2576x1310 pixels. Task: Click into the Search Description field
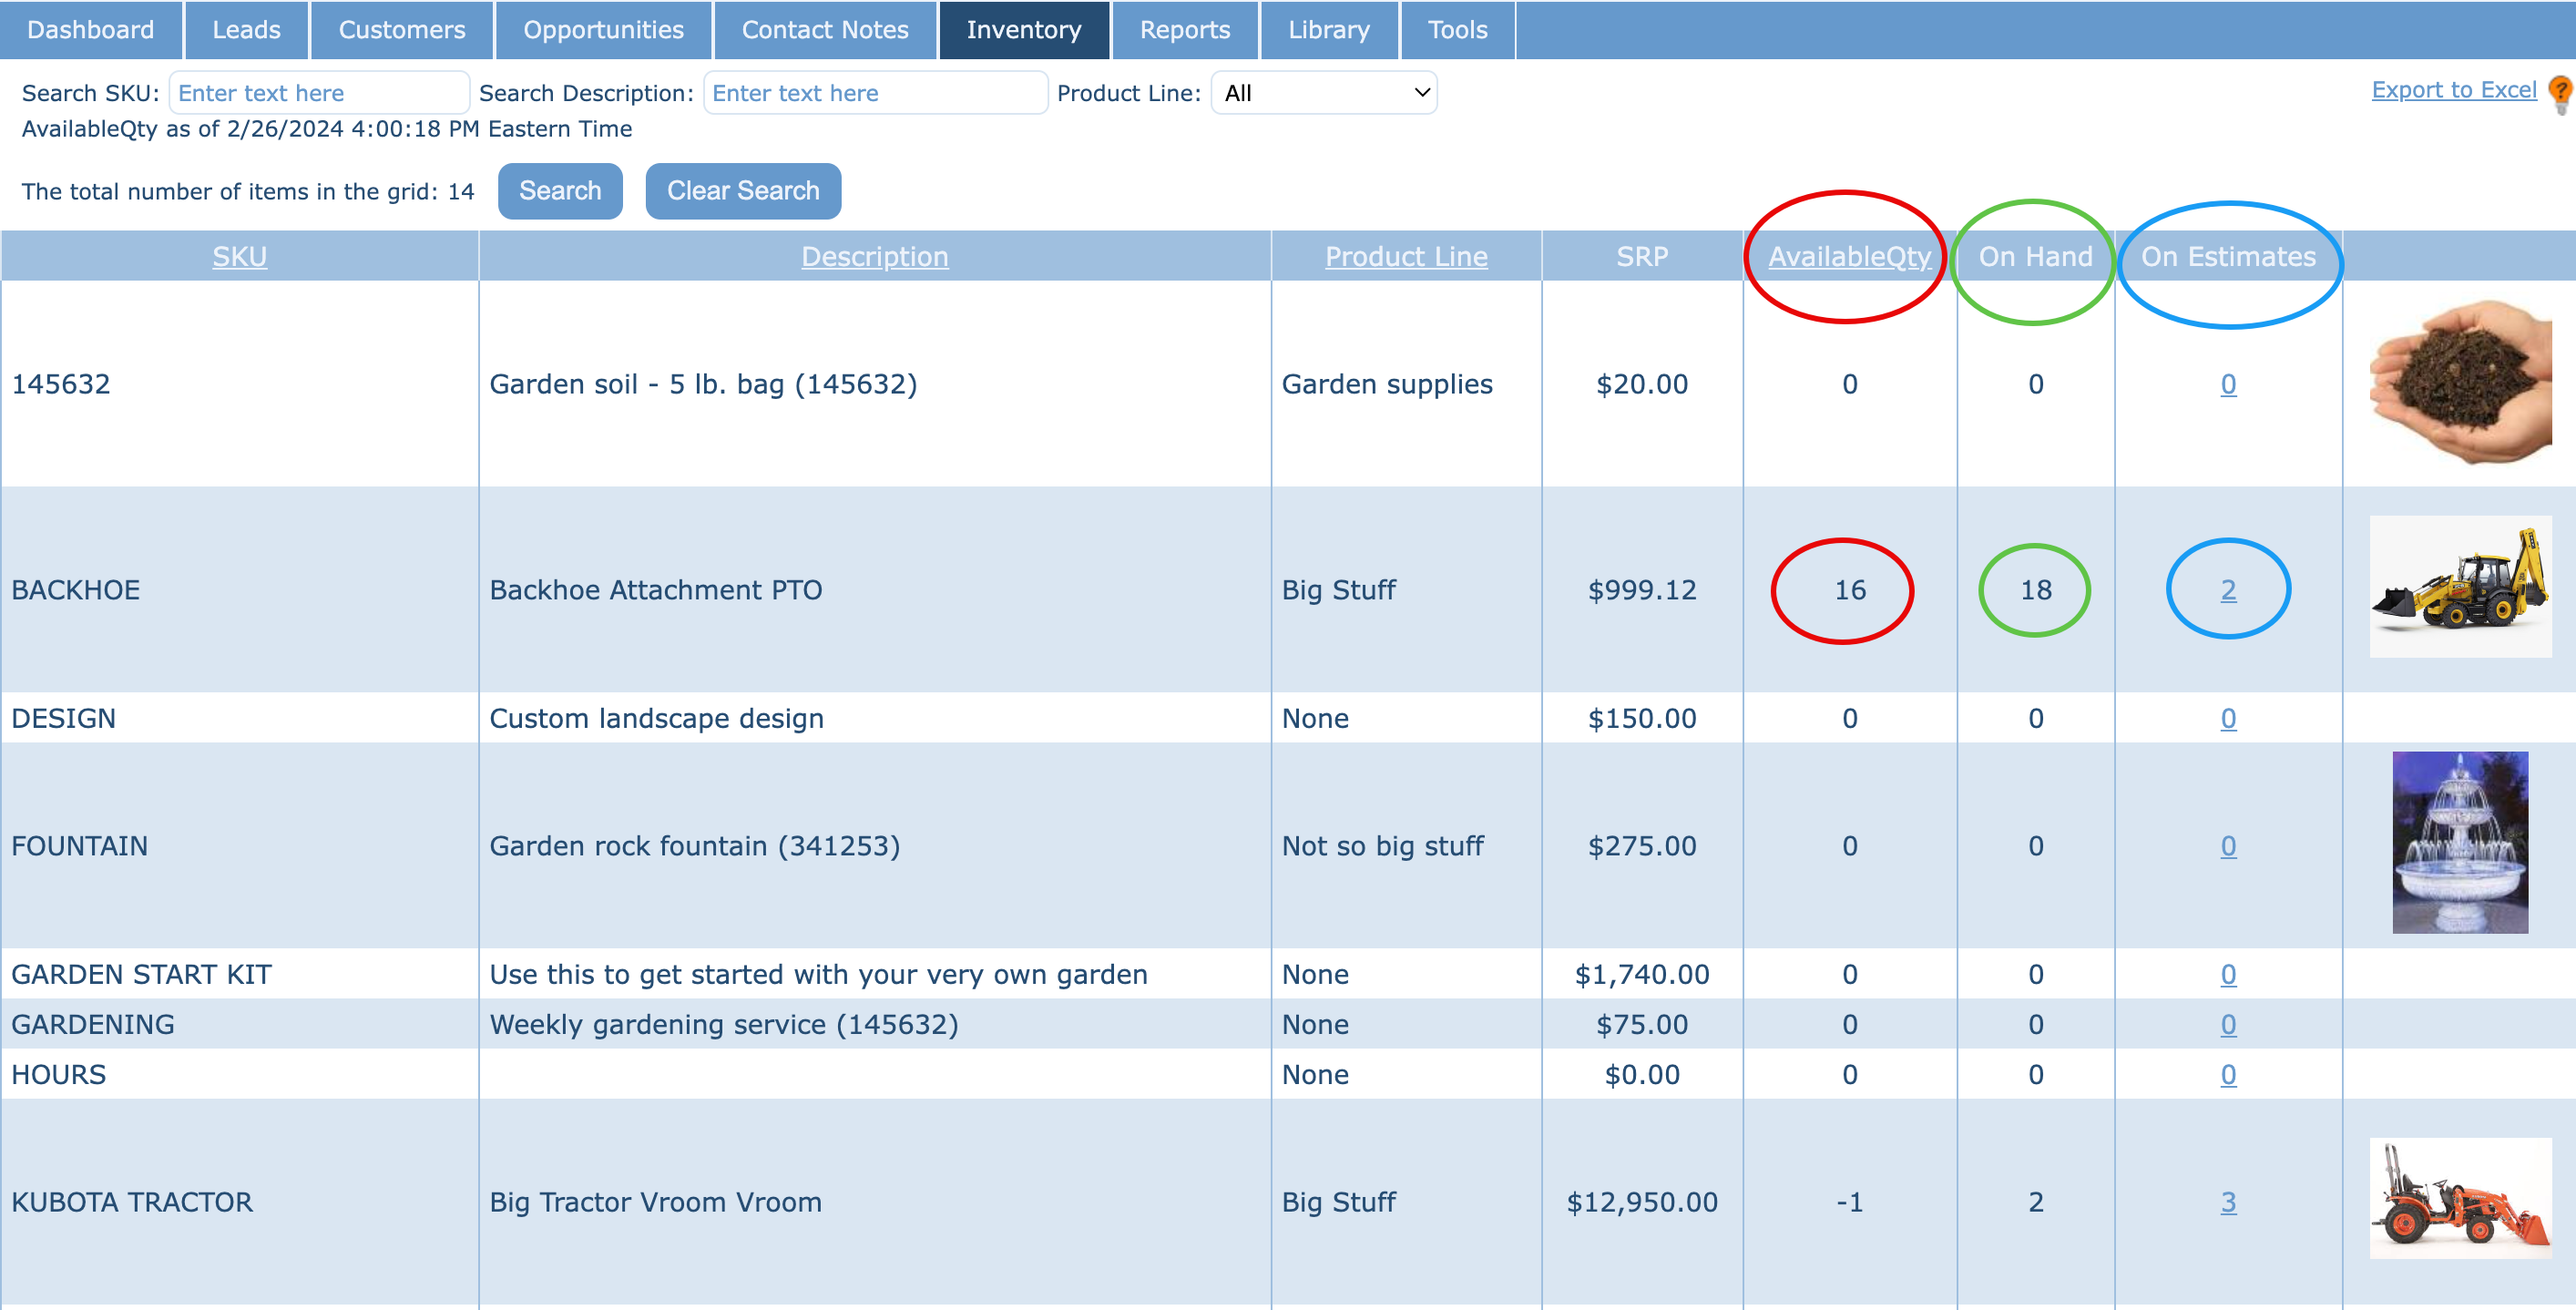874,93
